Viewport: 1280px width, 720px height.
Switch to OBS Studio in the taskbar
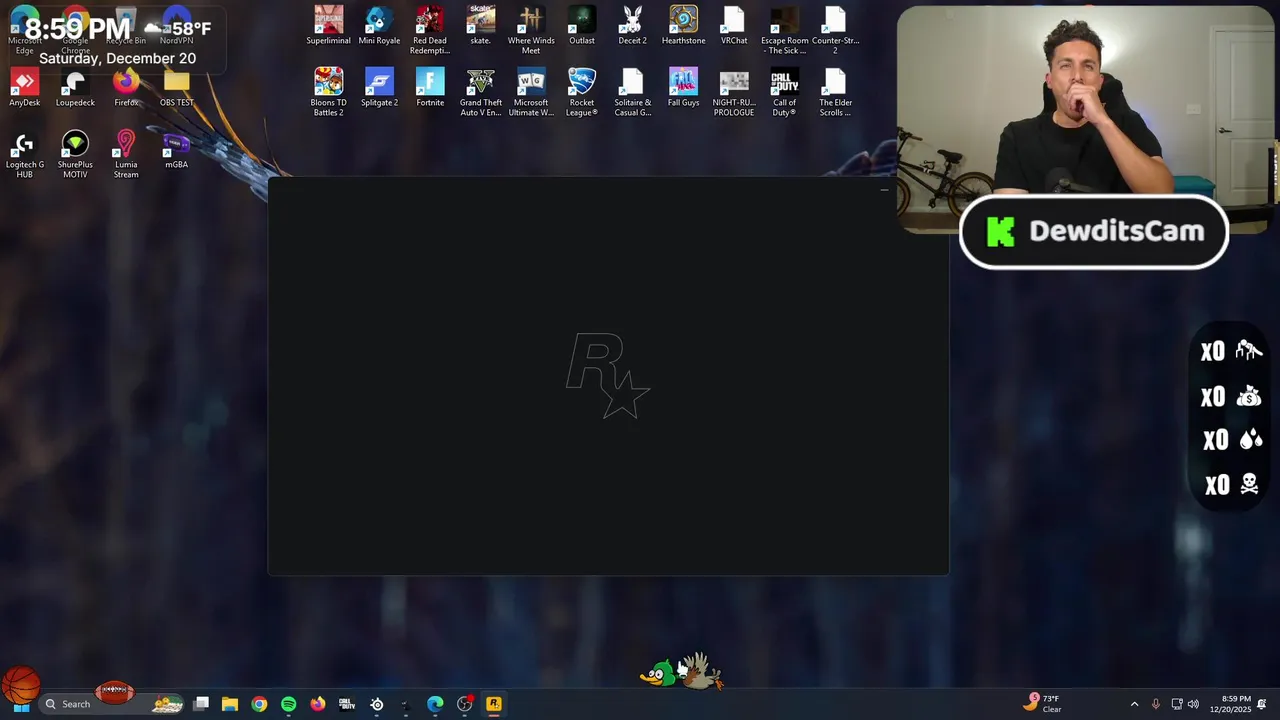click(x=464, y=704)
